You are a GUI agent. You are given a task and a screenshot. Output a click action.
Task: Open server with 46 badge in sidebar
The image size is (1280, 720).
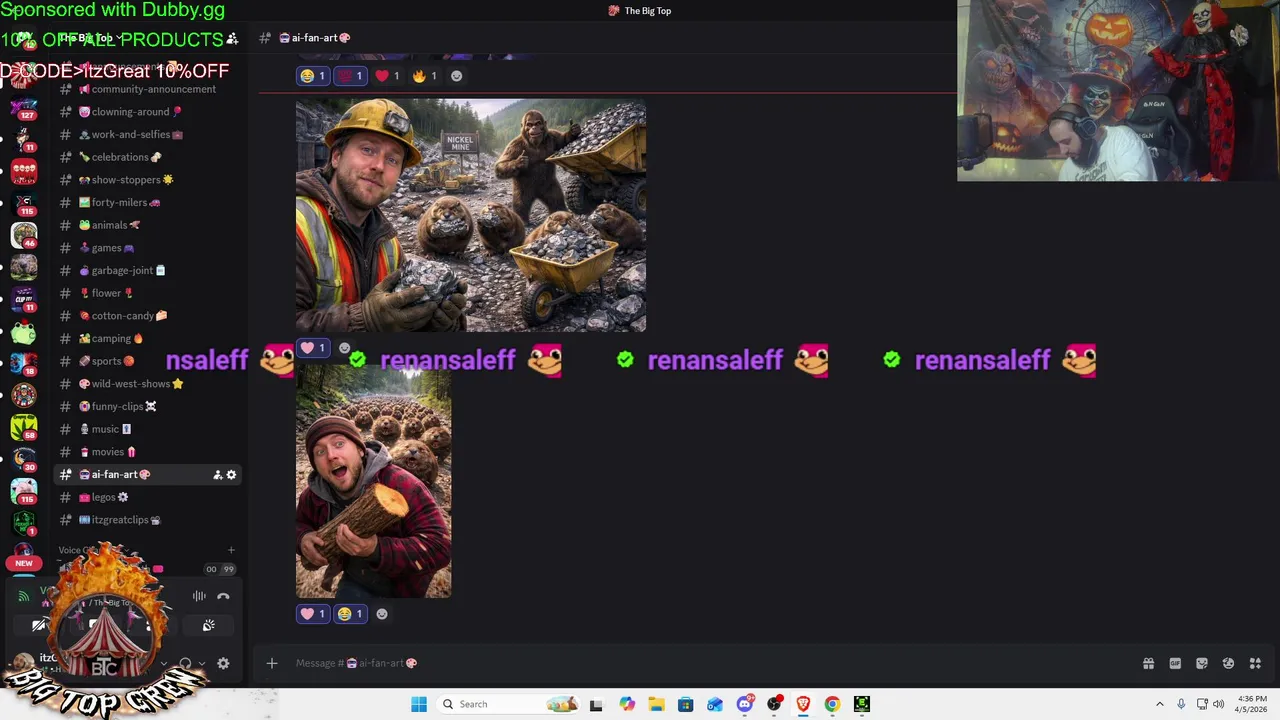(x=24, y=236)
